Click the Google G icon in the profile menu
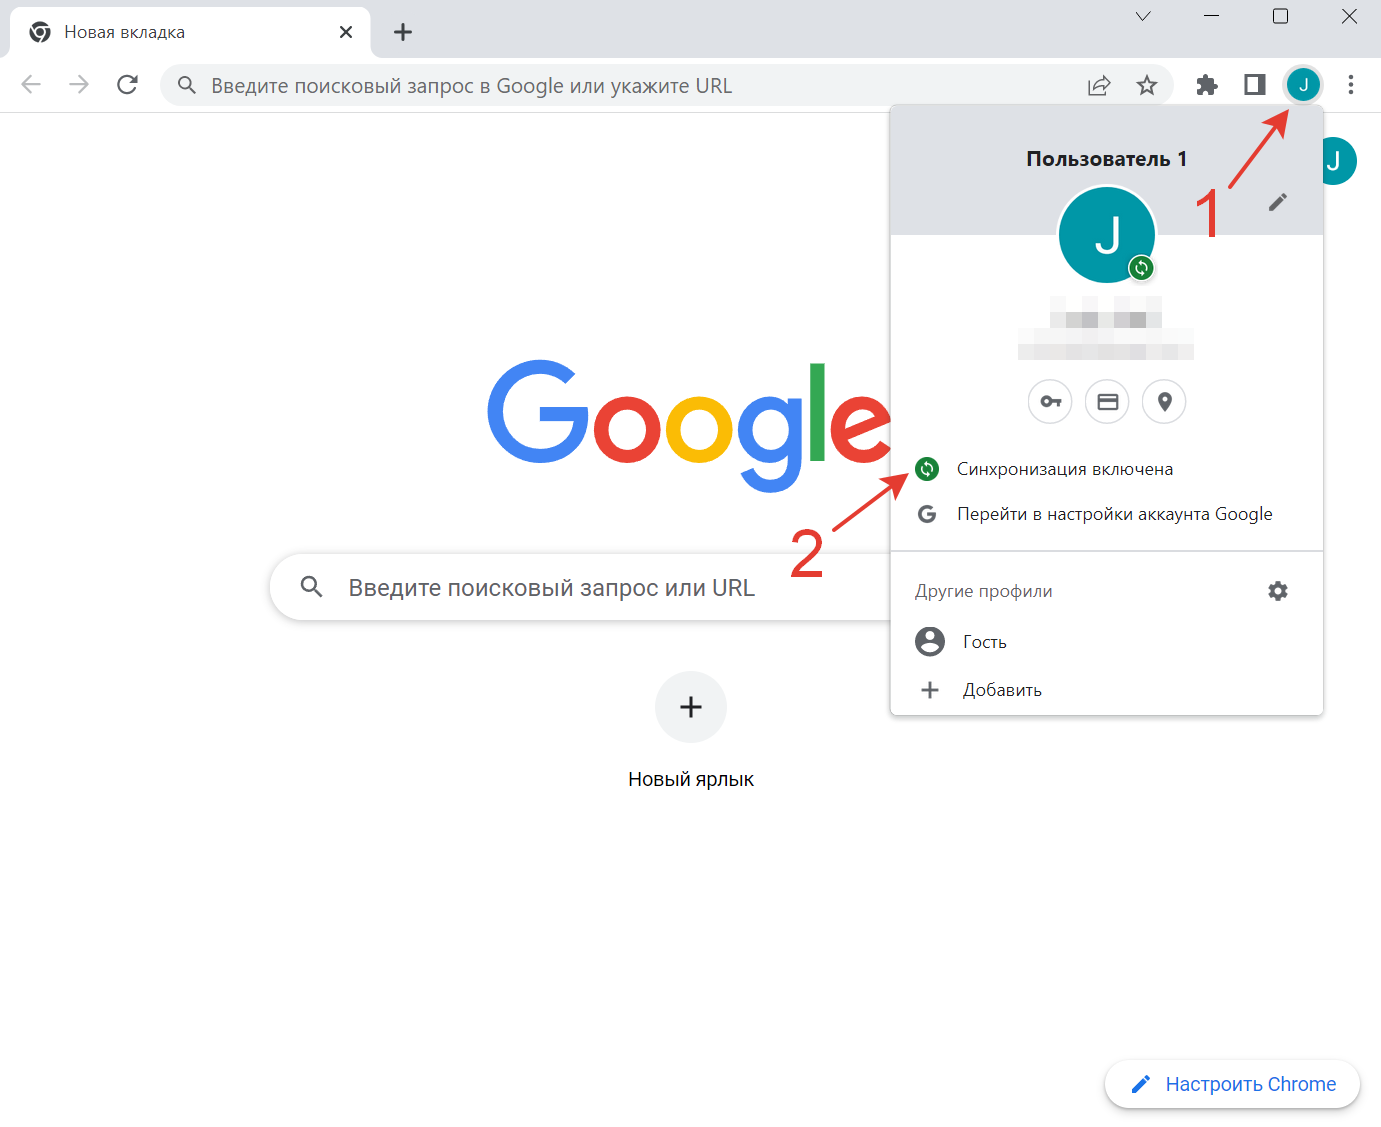Image resolution: width=1381 pixels, height=1127 pixels. coord(927,514)
